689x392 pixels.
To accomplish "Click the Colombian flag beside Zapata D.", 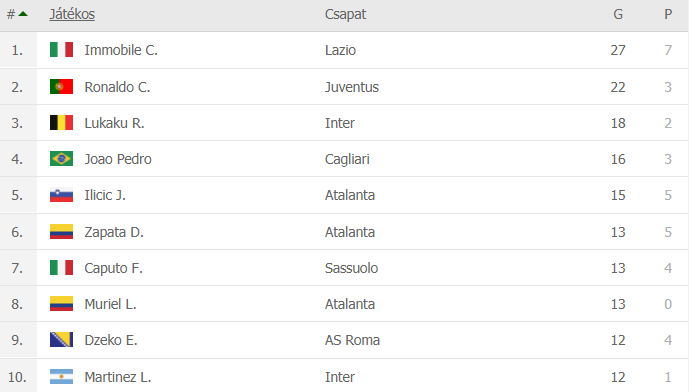I will click(62, 232).
